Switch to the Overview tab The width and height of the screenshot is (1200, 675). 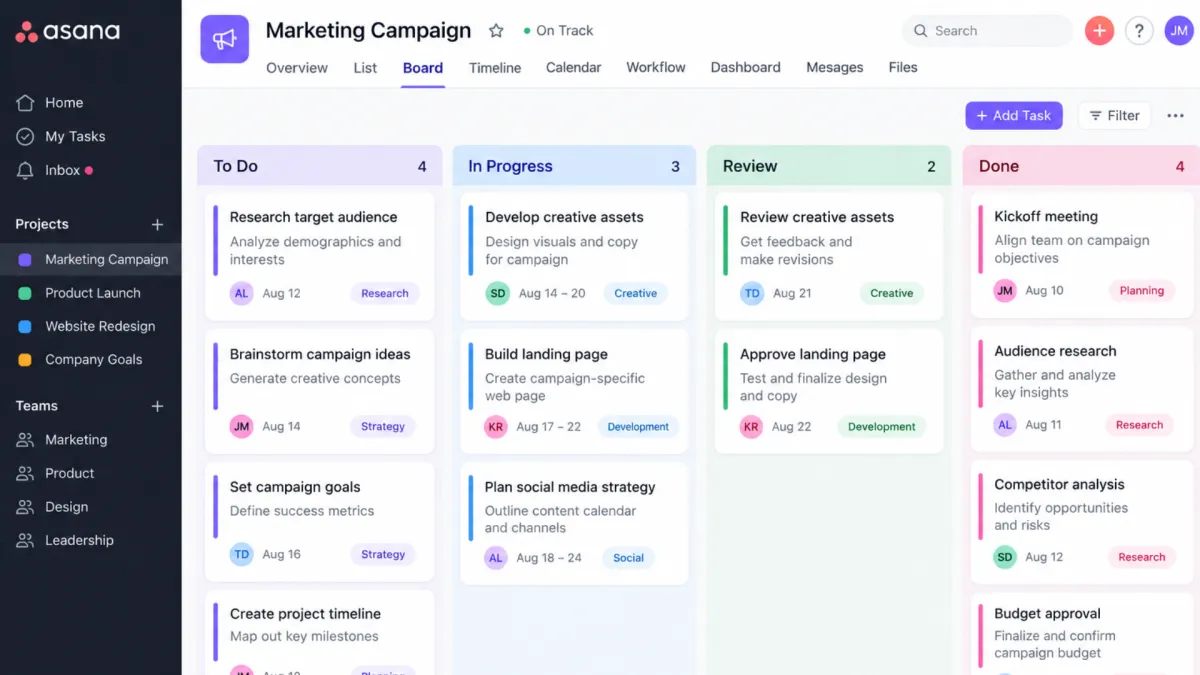[x=297, y=68]
